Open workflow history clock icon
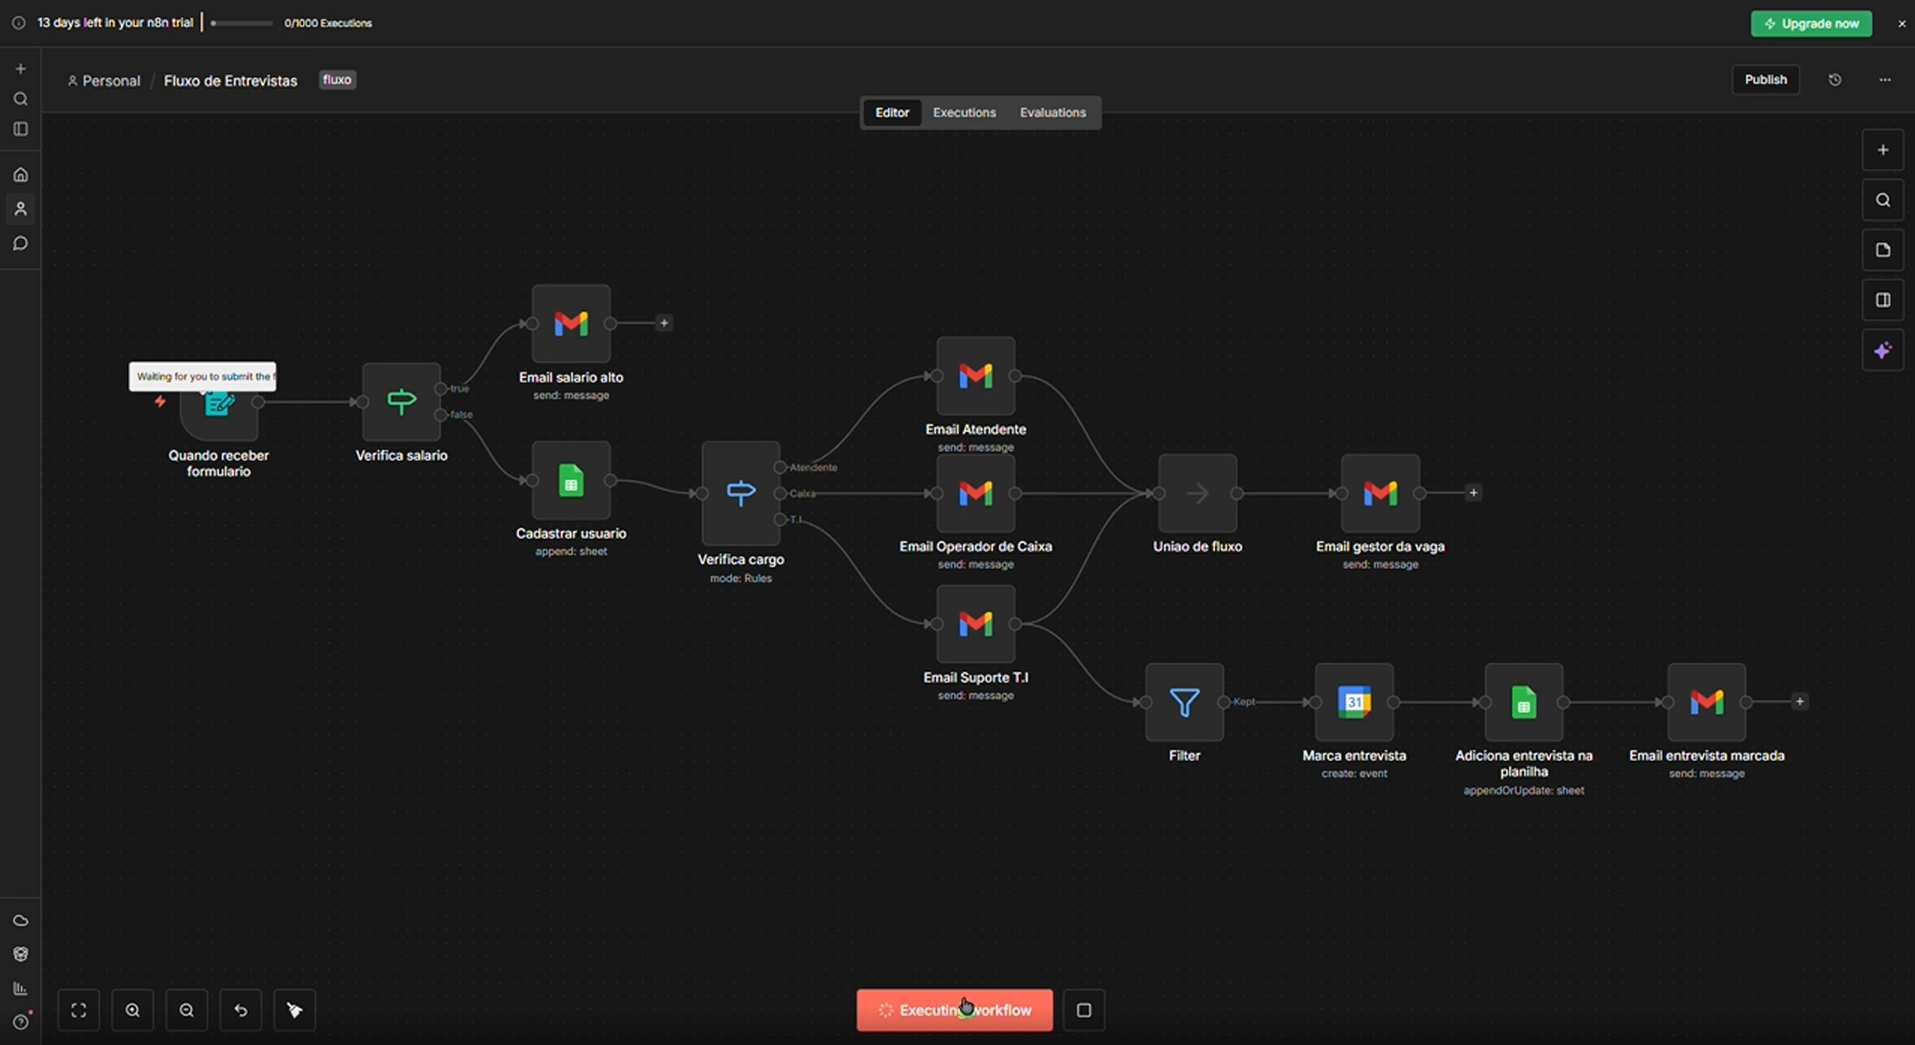The width and height of the screenshot is (1915, 1045). tap(1835, 80)
